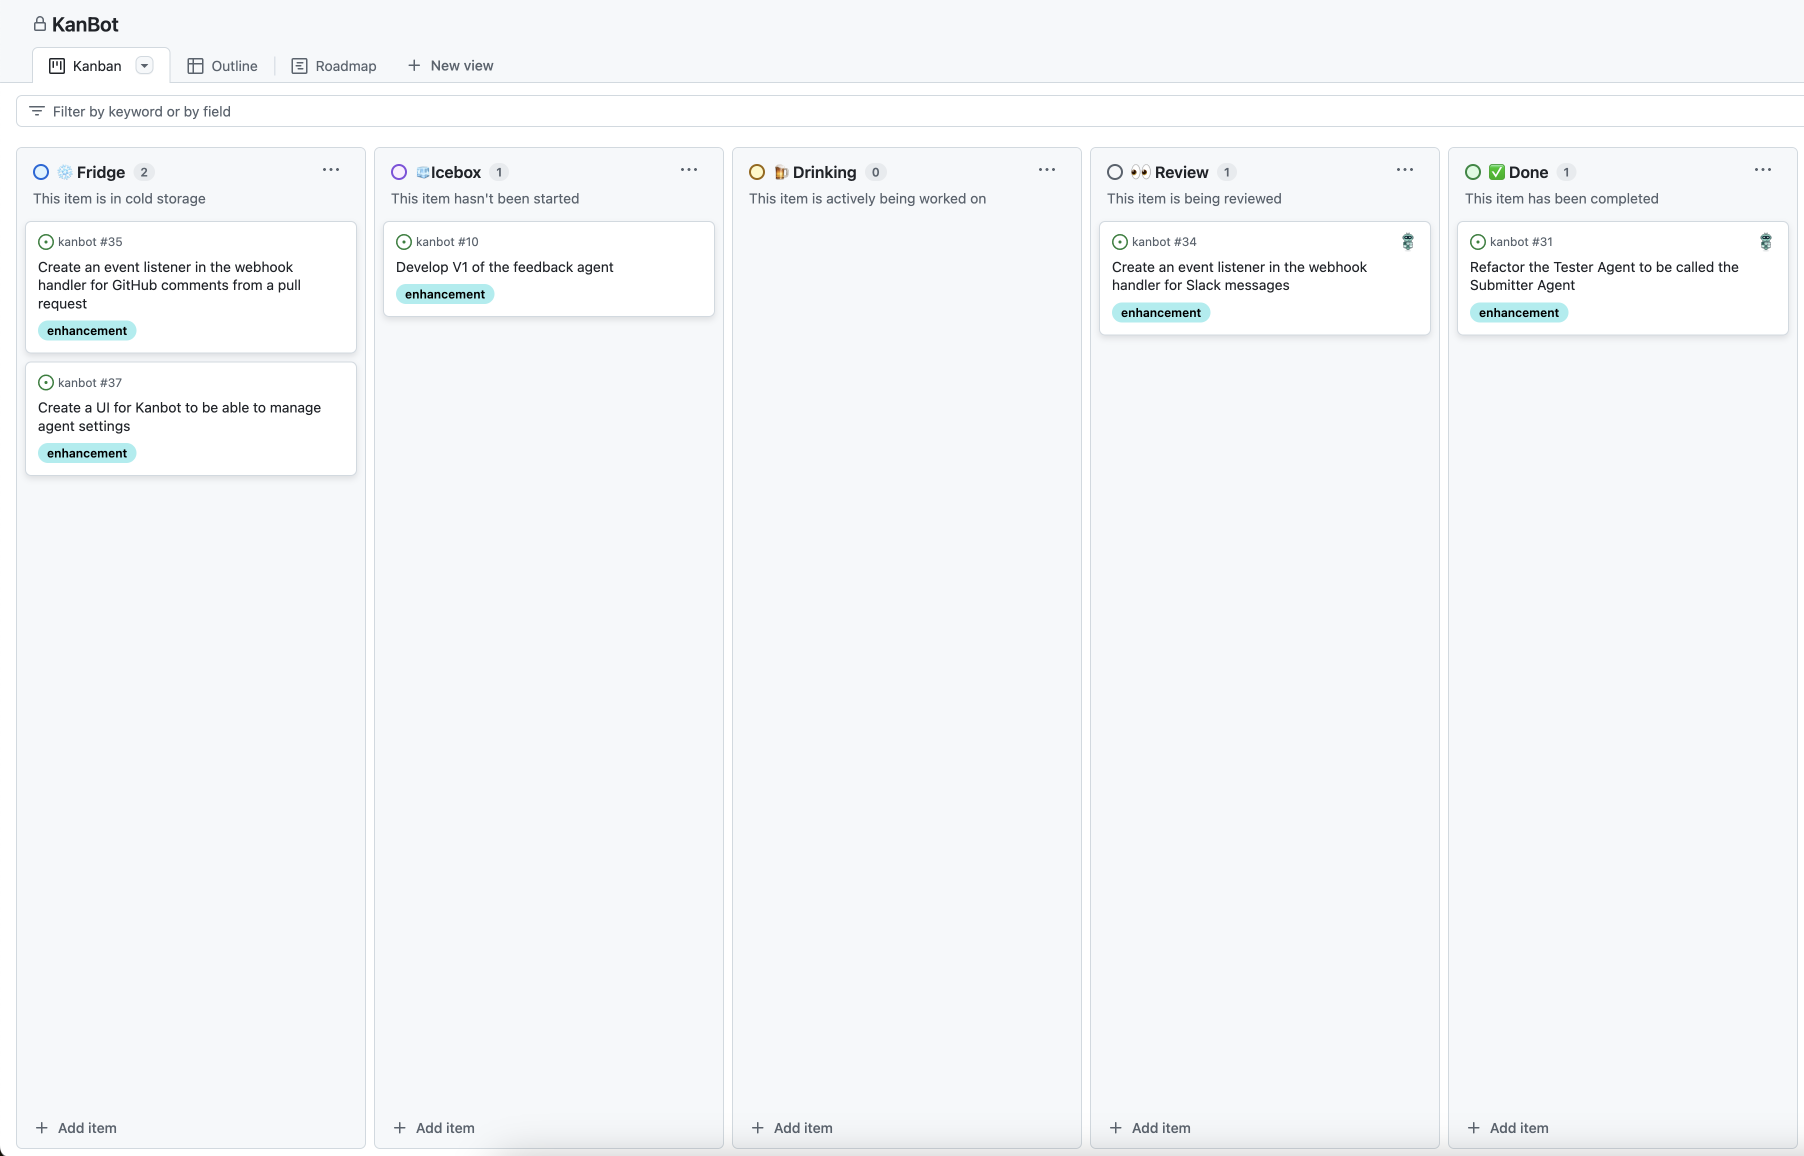This screenshot has width=1804, height=1156.
Task: Click the green status circle next to Done
Action: (1474, 172)
